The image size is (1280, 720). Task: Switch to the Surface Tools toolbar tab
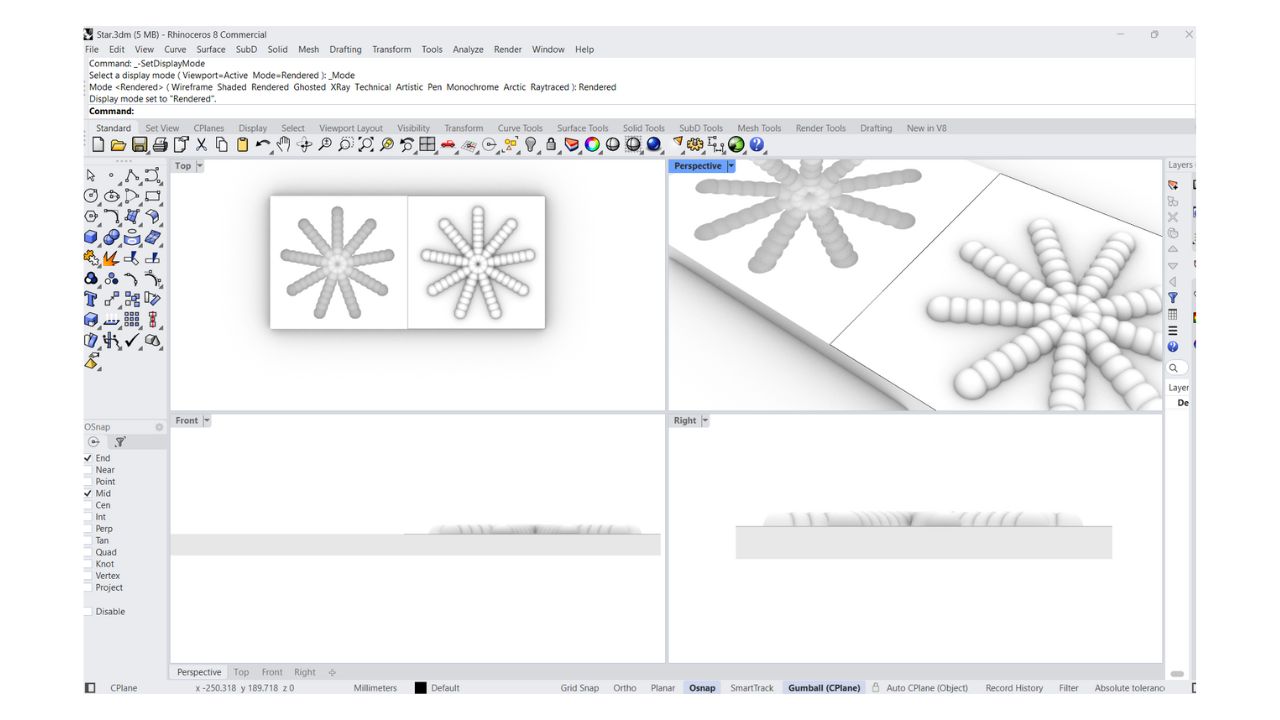(x=582, y=128)
